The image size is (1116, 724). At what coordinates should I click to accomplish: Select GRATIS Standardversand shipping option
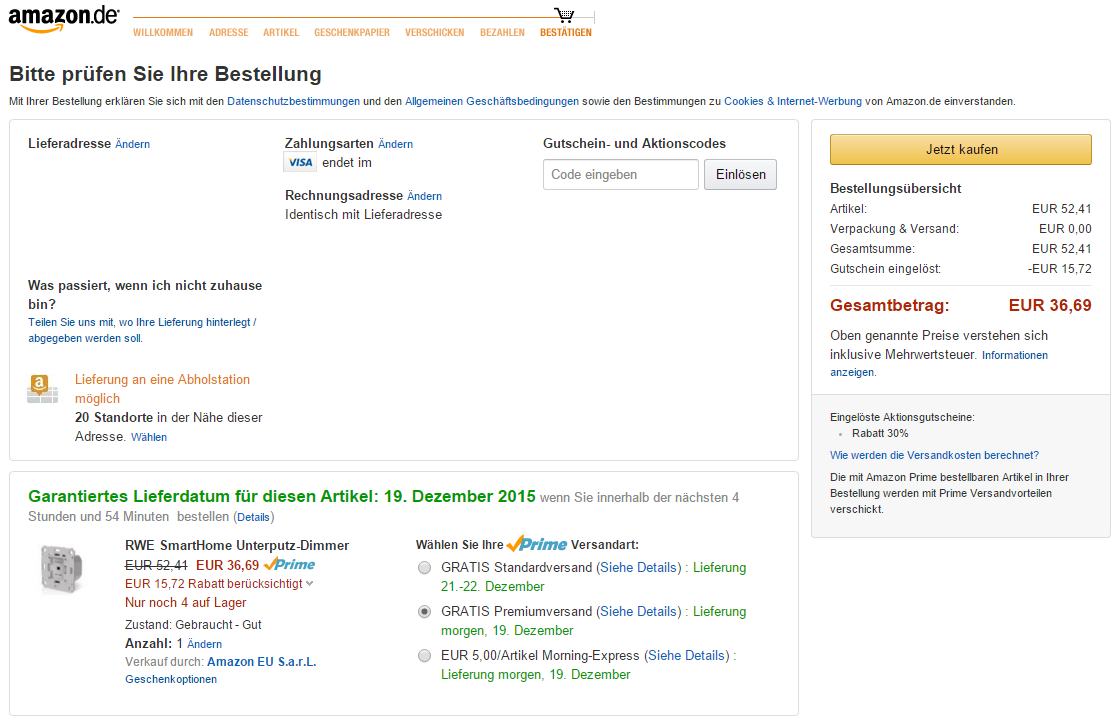(x=424, y=567)
